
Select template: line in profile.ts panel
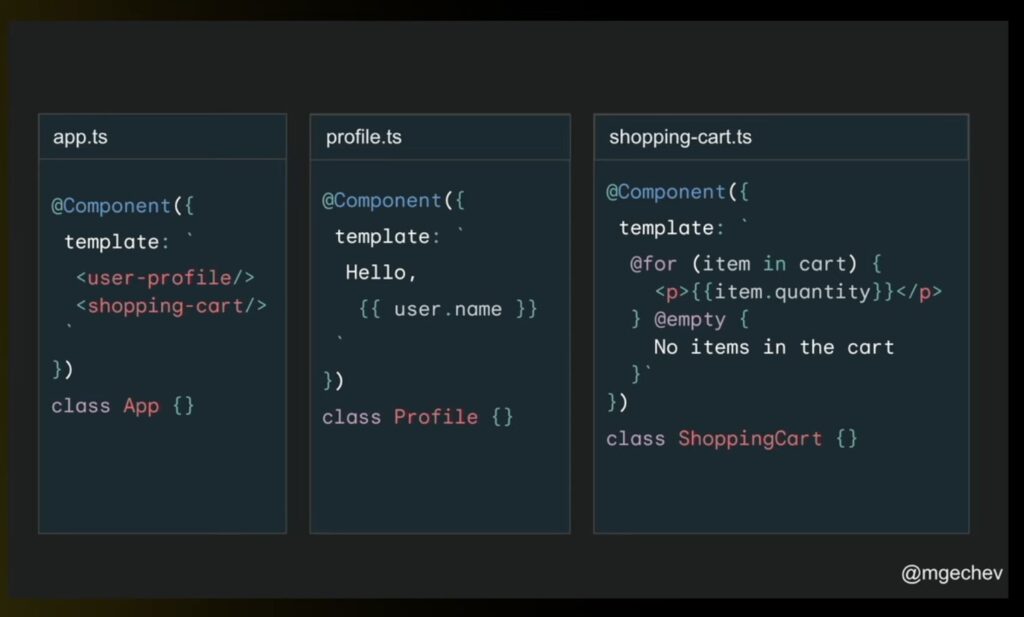pos(400,236)
